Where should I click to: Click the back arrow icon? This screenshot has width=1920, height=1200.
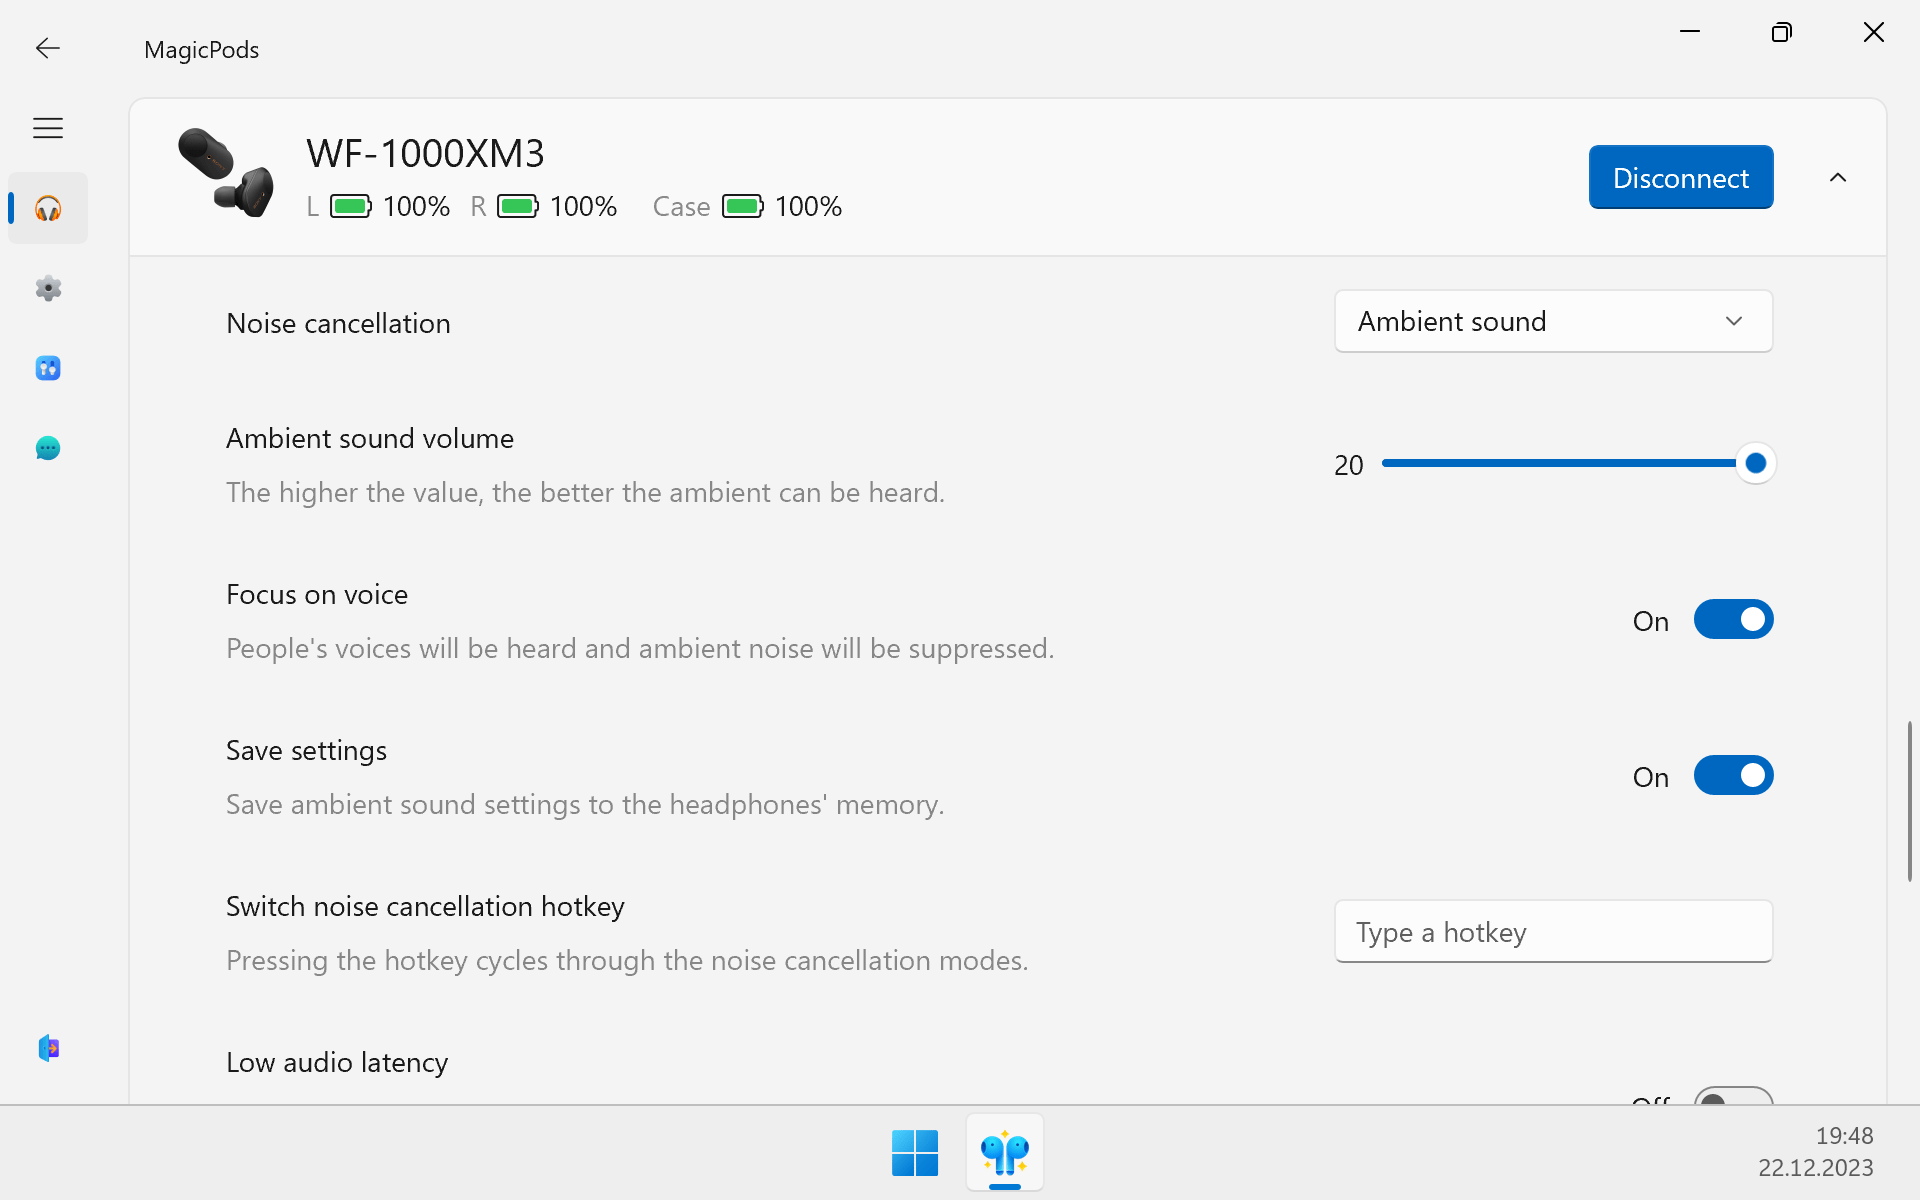click(47, 48)
